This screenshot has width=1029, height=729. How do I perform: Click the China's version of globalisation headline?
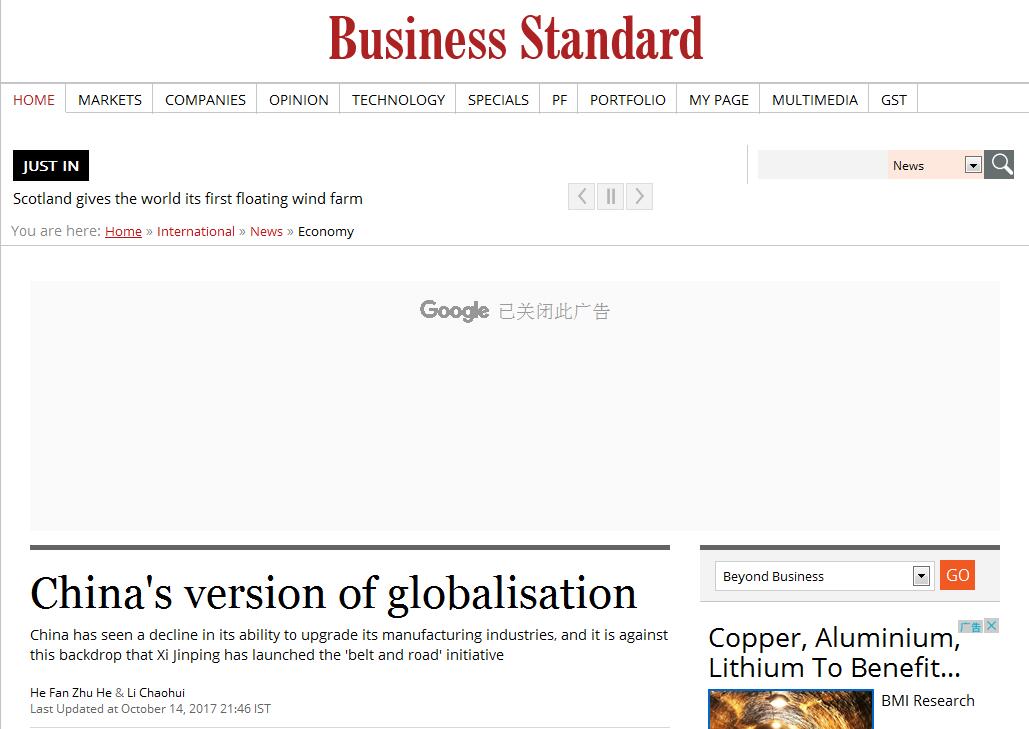coord(333,593)
